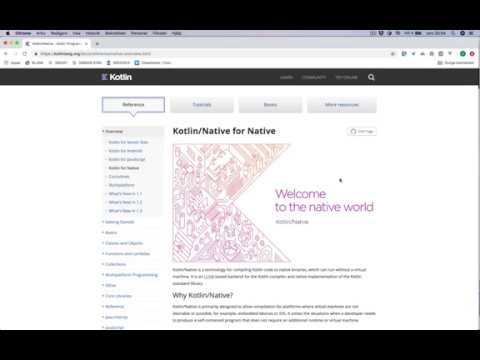Image resolution: width=480 pixels, height=360 pixels.
Task: Click the Spotlight search icon in menu bar
Action: tap(453, 33)
